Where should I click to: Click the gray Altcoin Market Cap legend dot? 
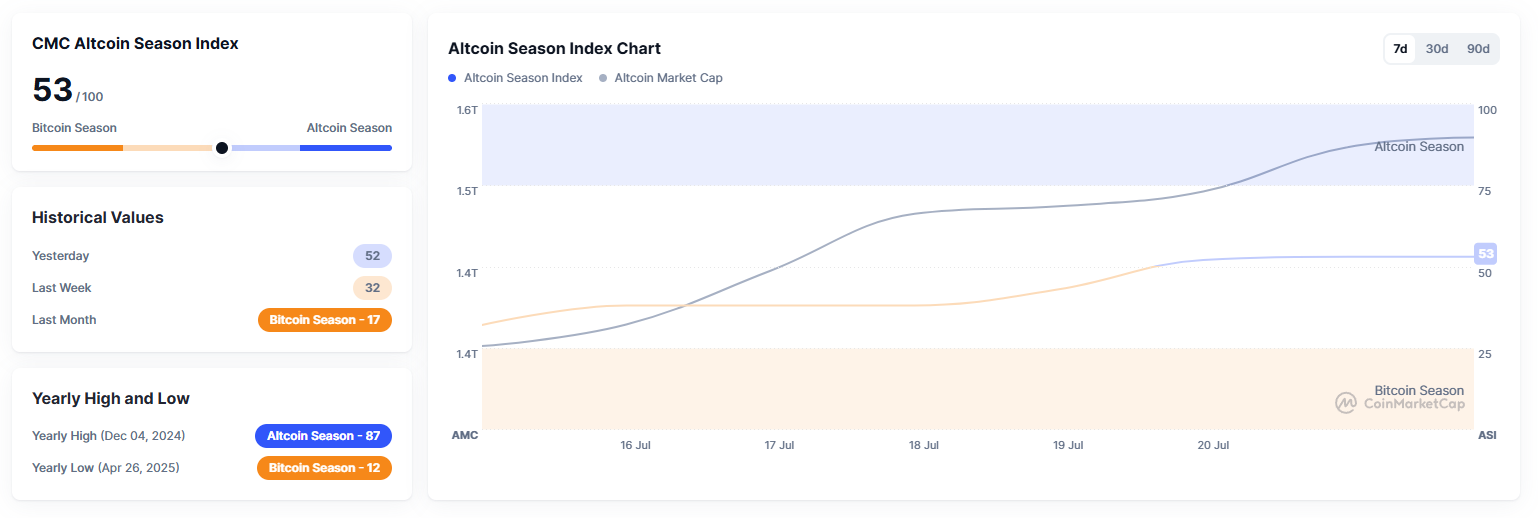coord(603,78)
